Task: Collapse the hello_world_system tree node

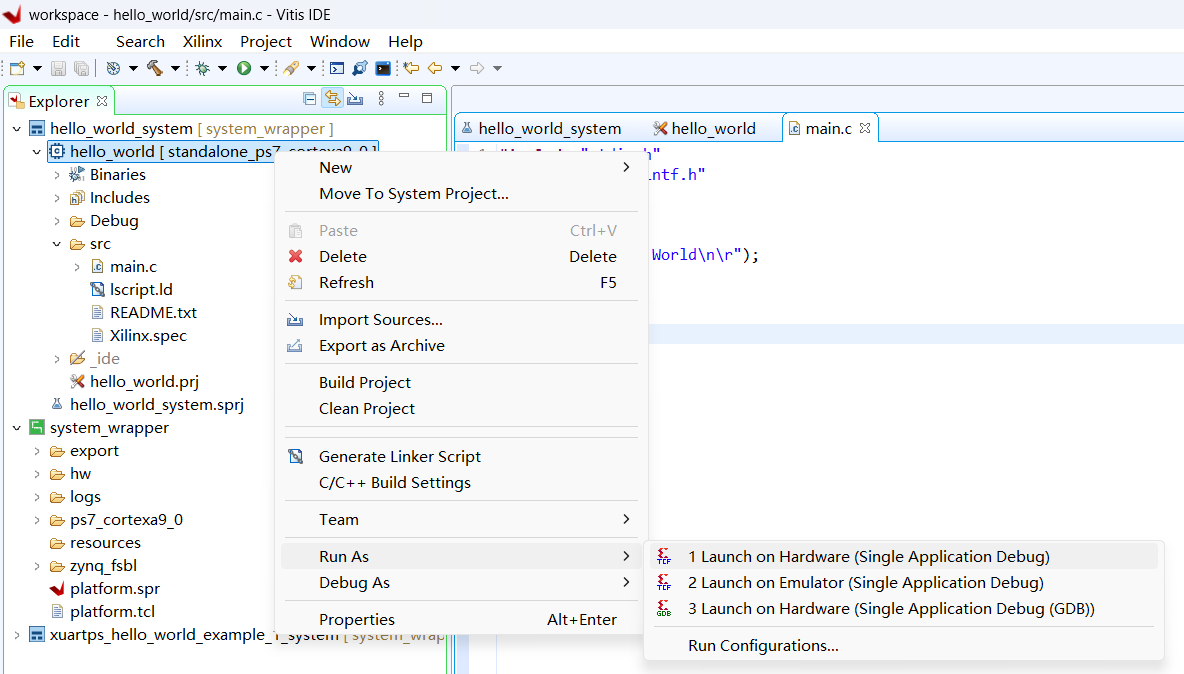Action: click(17, 129)
